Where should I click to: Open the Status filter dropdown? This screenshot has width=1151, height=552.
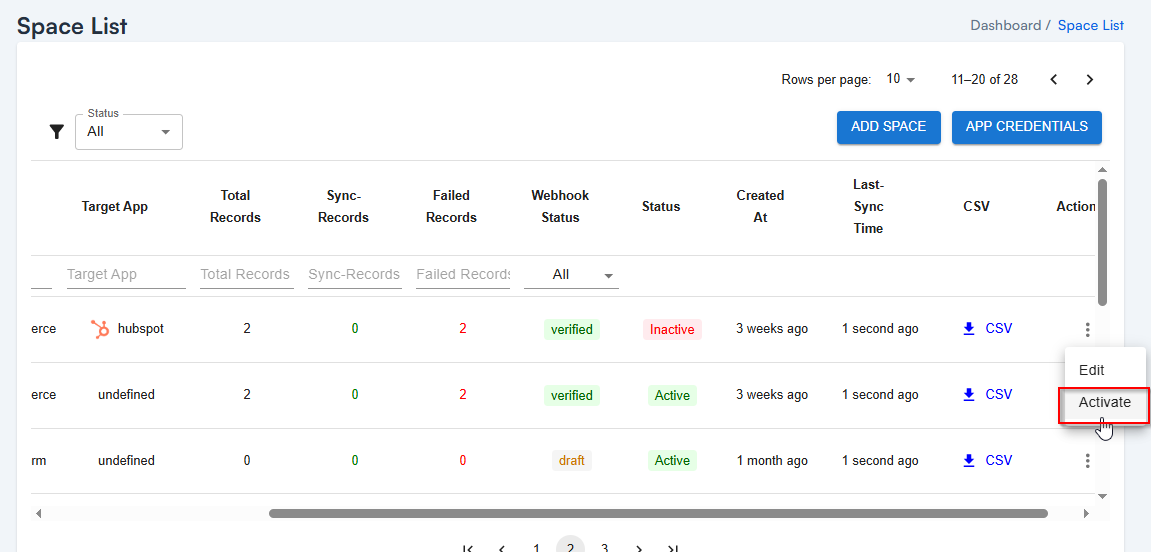coord(129,132)
